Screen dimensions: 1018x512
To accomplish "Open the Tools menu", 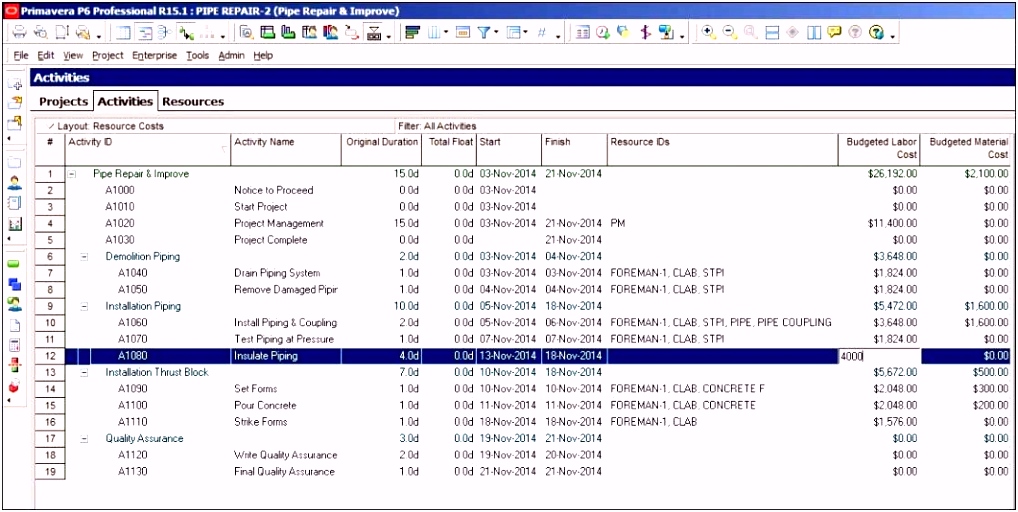I will pos(197,56).
